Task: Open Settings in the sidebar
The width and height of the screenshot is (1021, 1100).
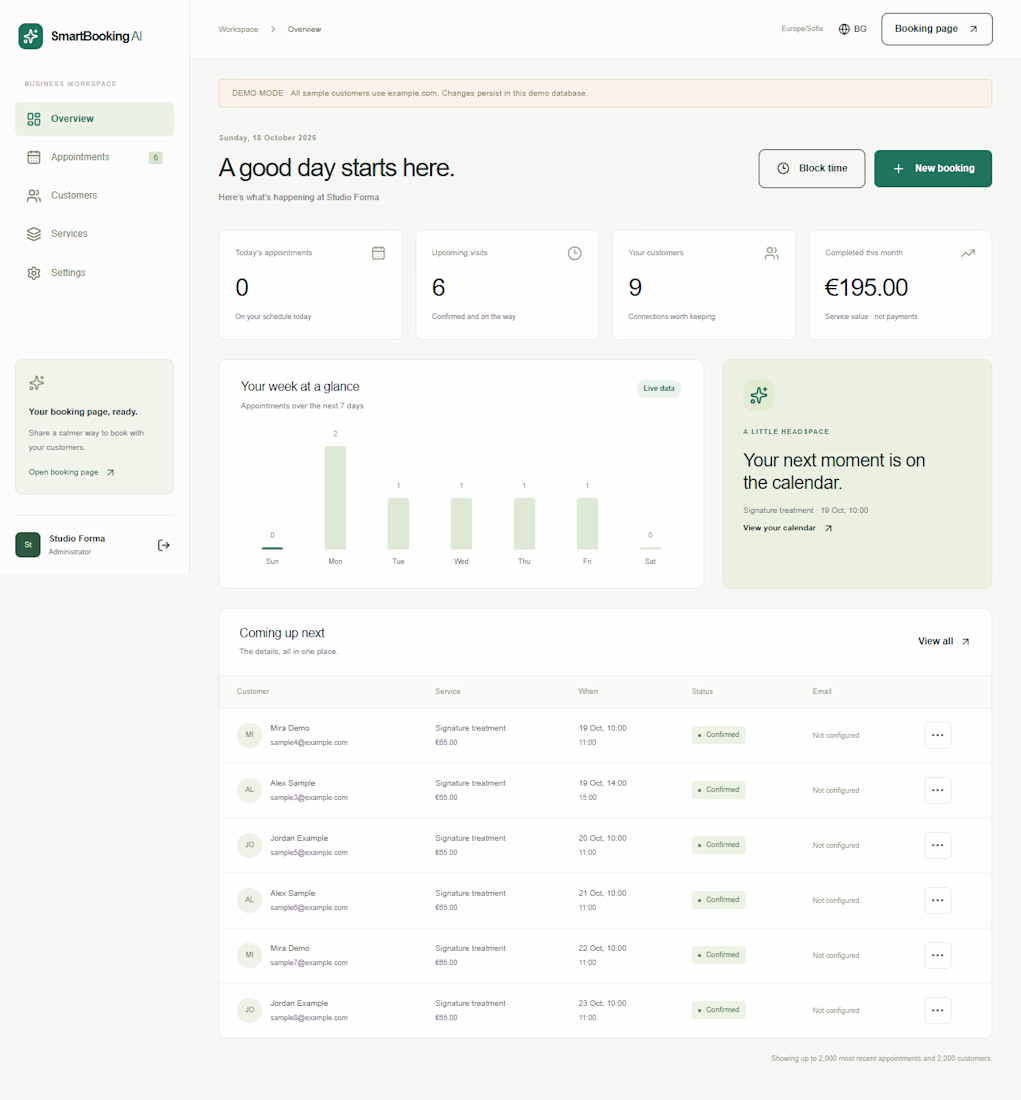Action: [94, 272]
